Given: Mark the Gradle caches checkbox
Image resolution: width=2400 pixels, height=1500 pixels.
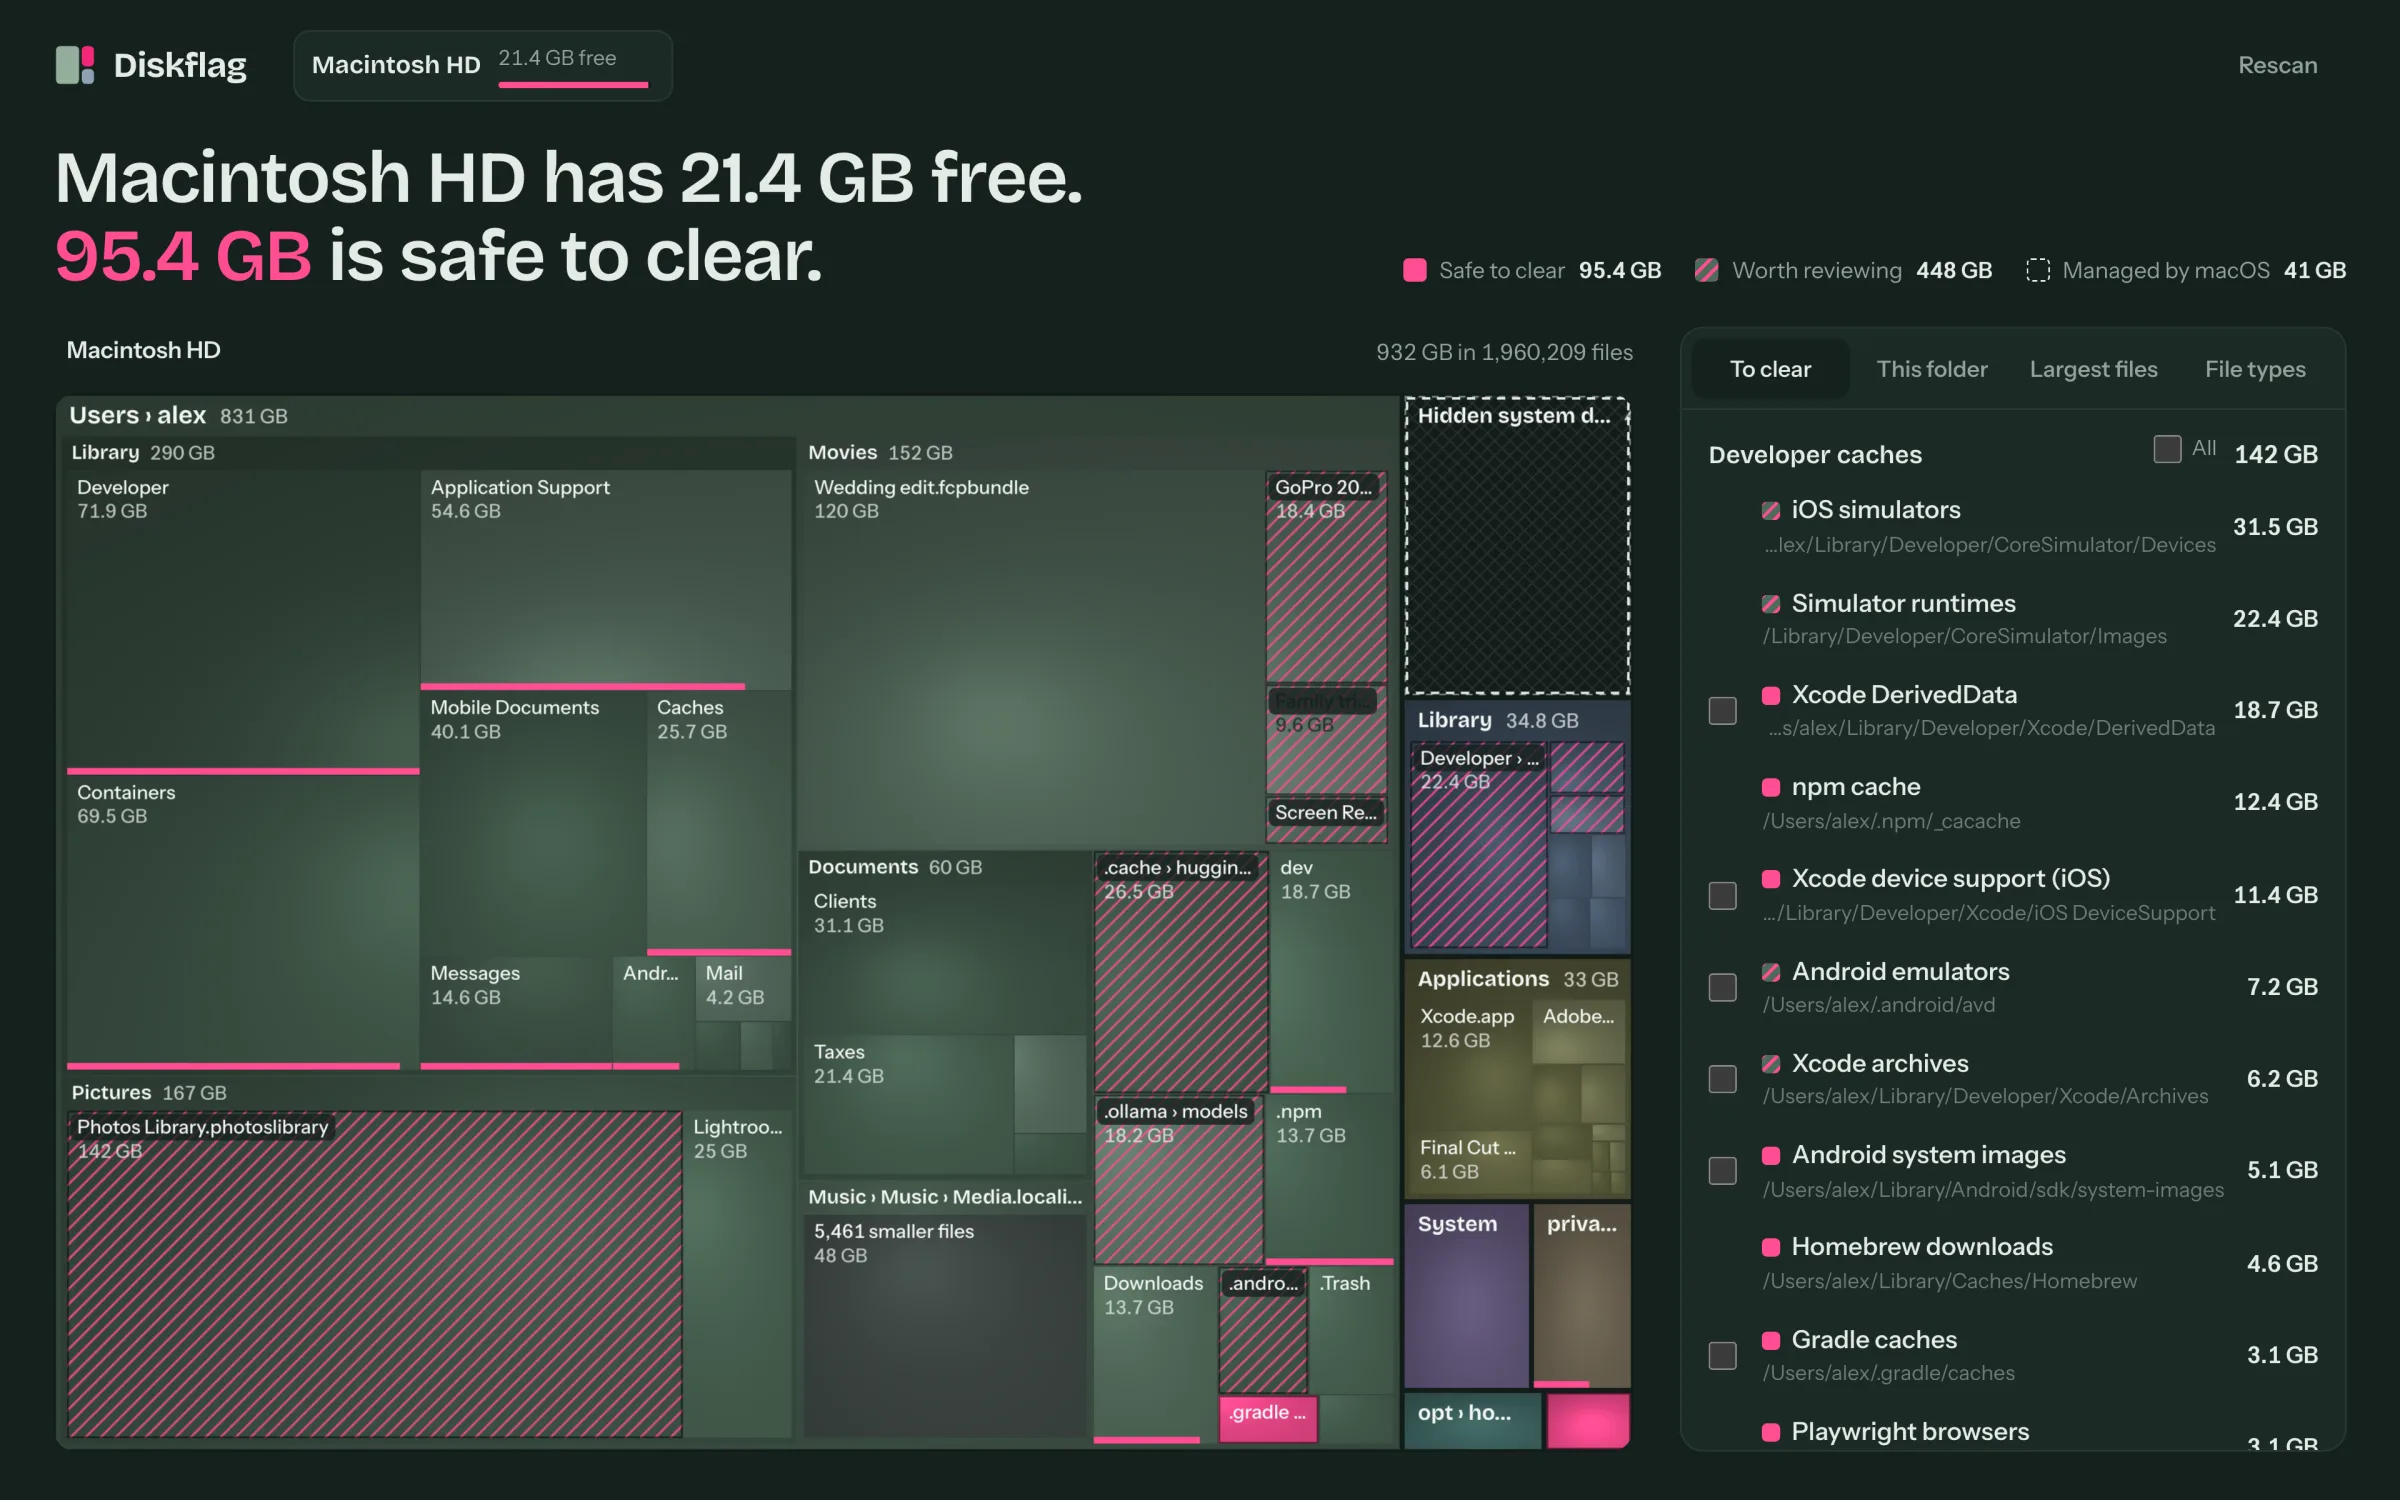Looking at the screenshot, I should click(x=1723, y=1356).
